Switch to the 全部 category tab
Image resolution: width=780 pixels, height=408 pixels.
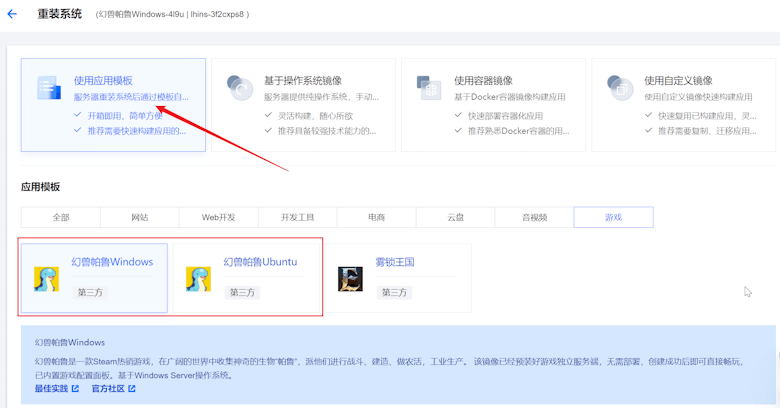(61, 217)
